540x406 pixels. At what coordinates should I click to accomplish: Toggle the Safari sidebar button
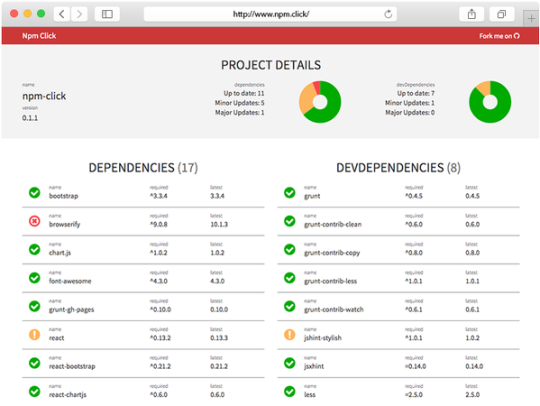107,14
